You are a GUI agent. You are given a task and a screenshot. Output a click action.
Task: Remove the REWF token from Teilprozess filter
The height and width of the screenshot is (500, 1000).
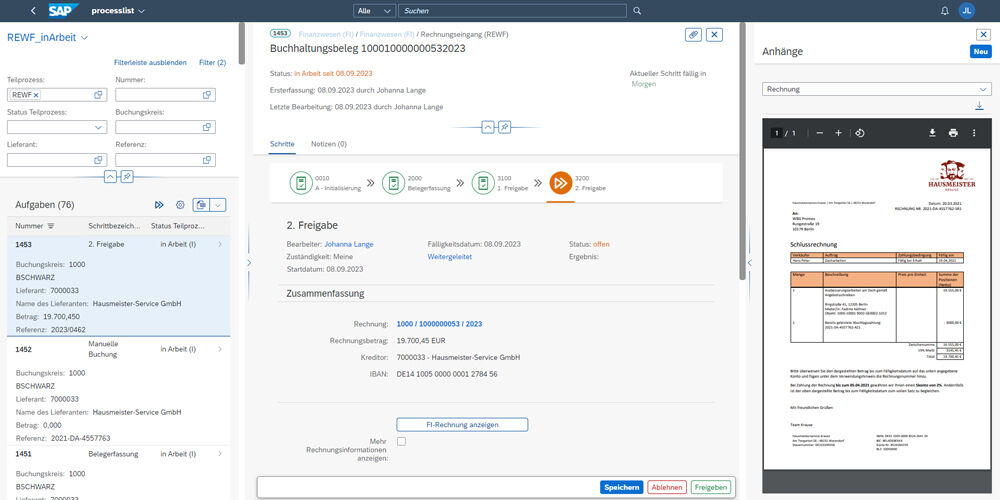tap(35, 95)
